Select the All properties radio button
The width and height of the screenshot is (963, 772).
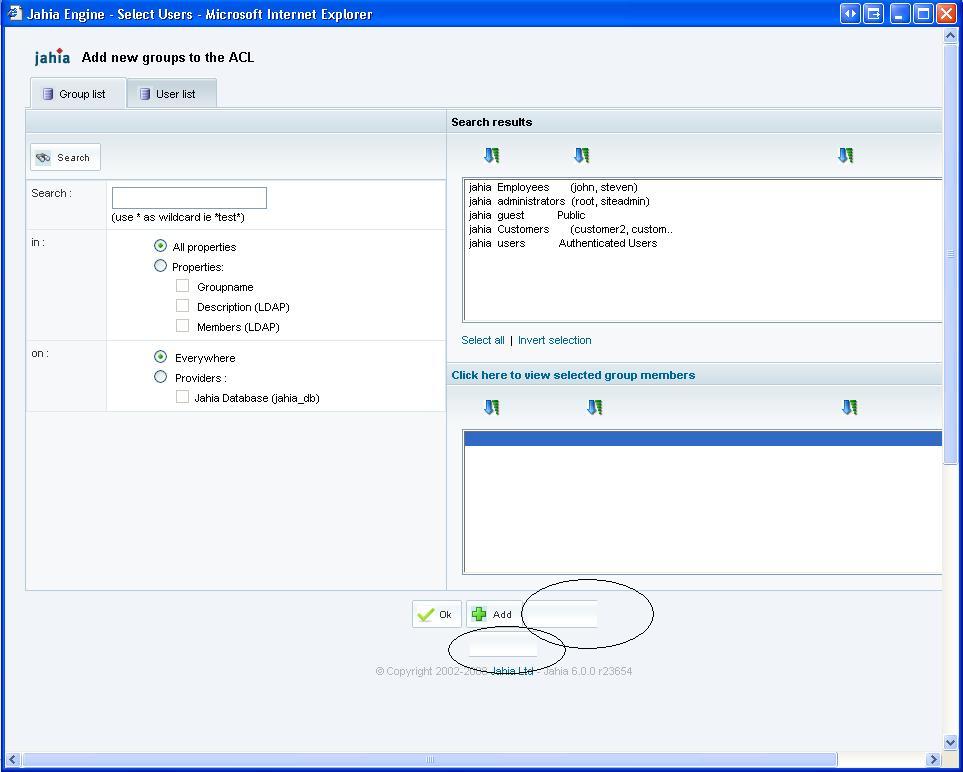tap(160, 246)
